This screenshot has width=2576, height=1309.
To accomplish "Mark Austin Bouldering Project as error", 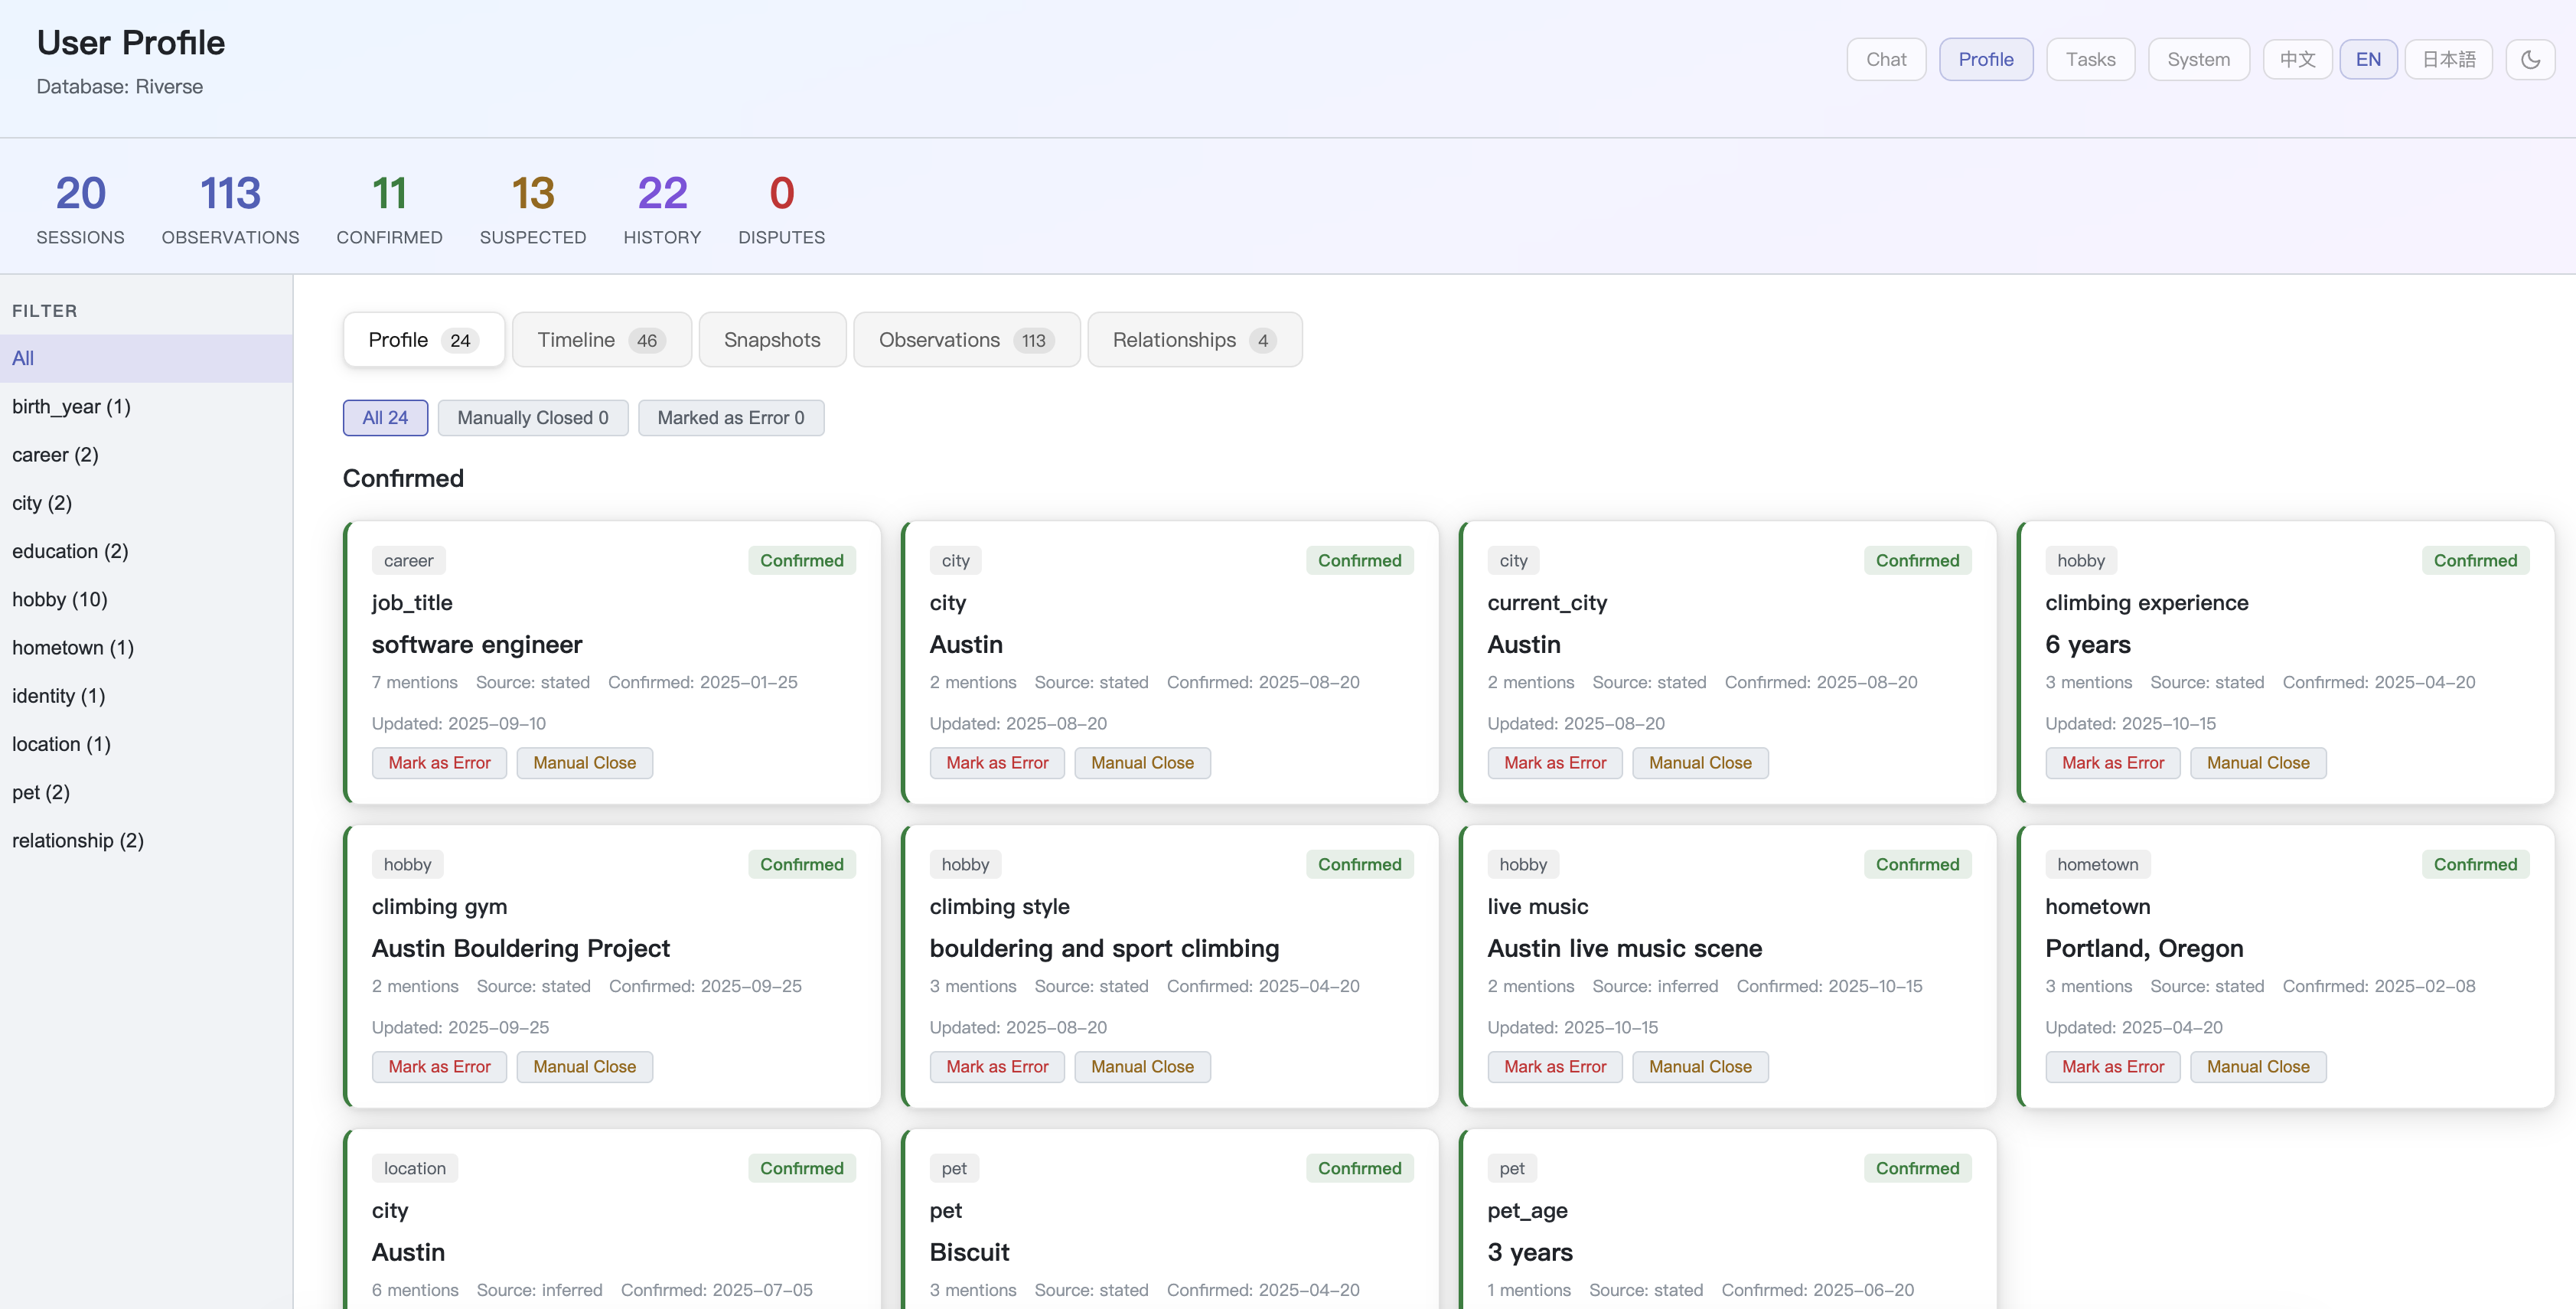I will pyautogui.click(x=439, y=1067).
